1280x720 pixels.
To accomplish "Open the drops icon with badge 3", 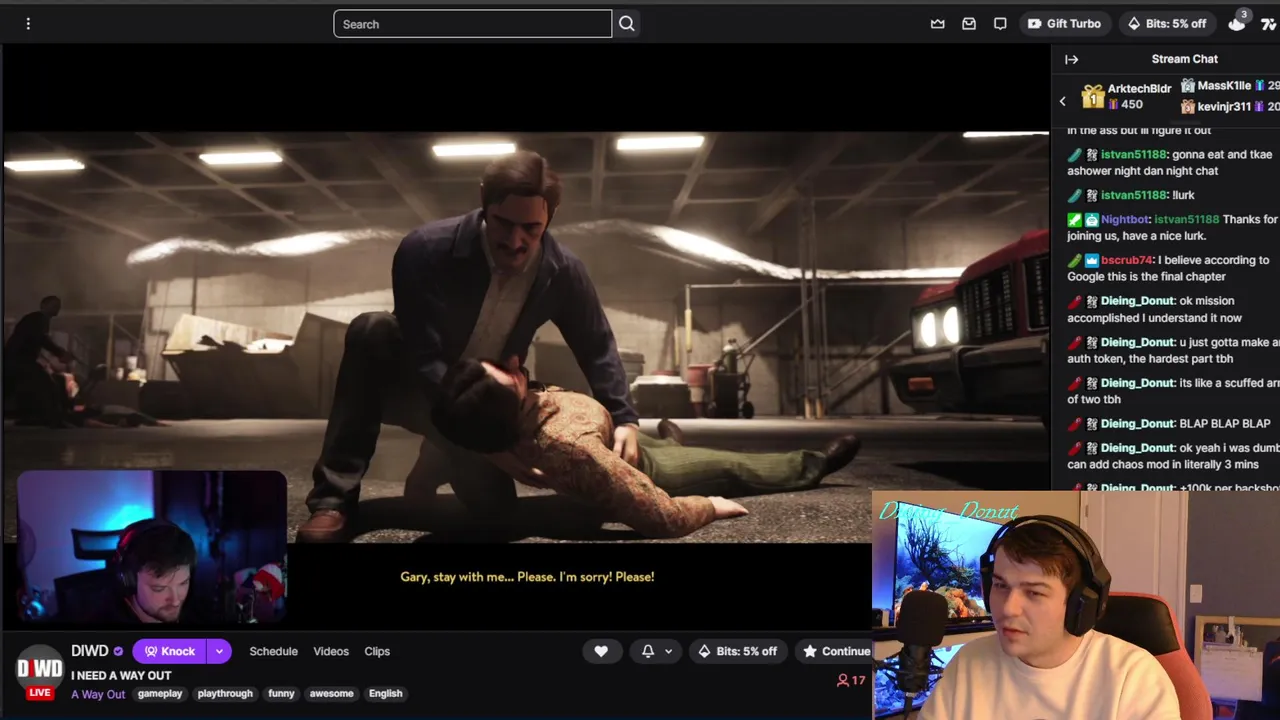I will pos(1238,22).
